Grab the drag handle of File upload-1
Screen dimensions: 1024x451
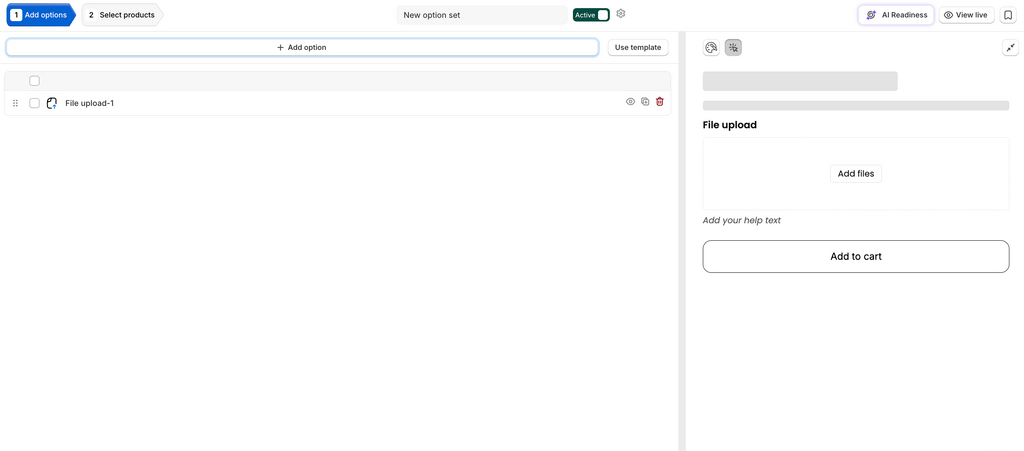coord(16,103)
